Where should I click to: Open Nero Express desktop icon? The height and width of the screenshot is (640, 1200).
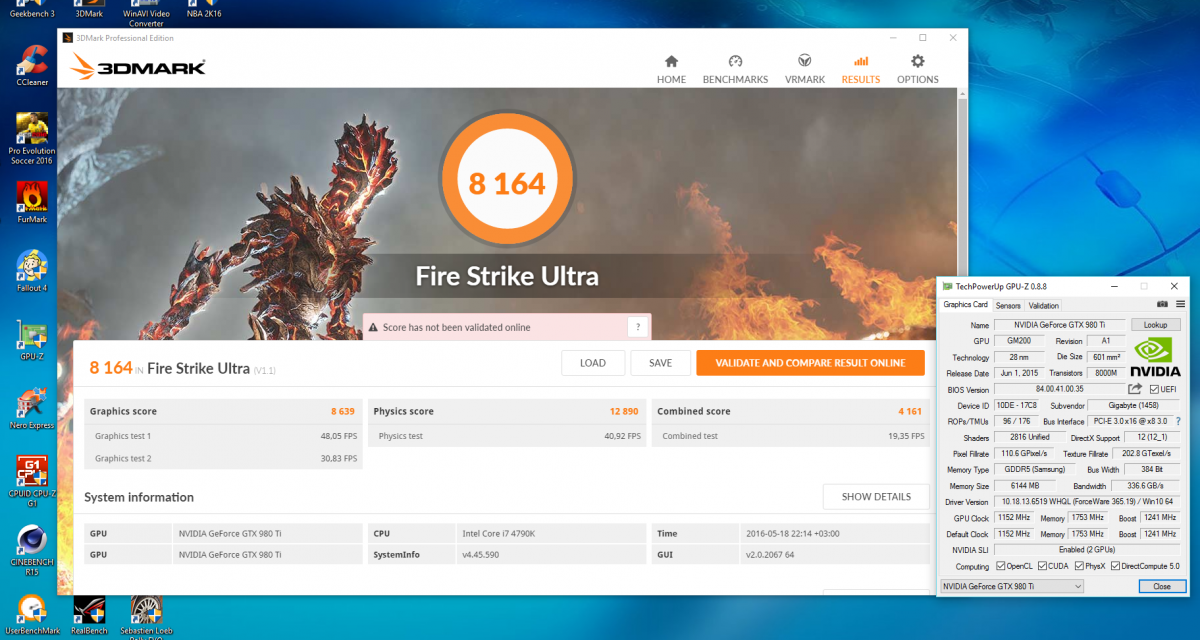click(31, 408)
